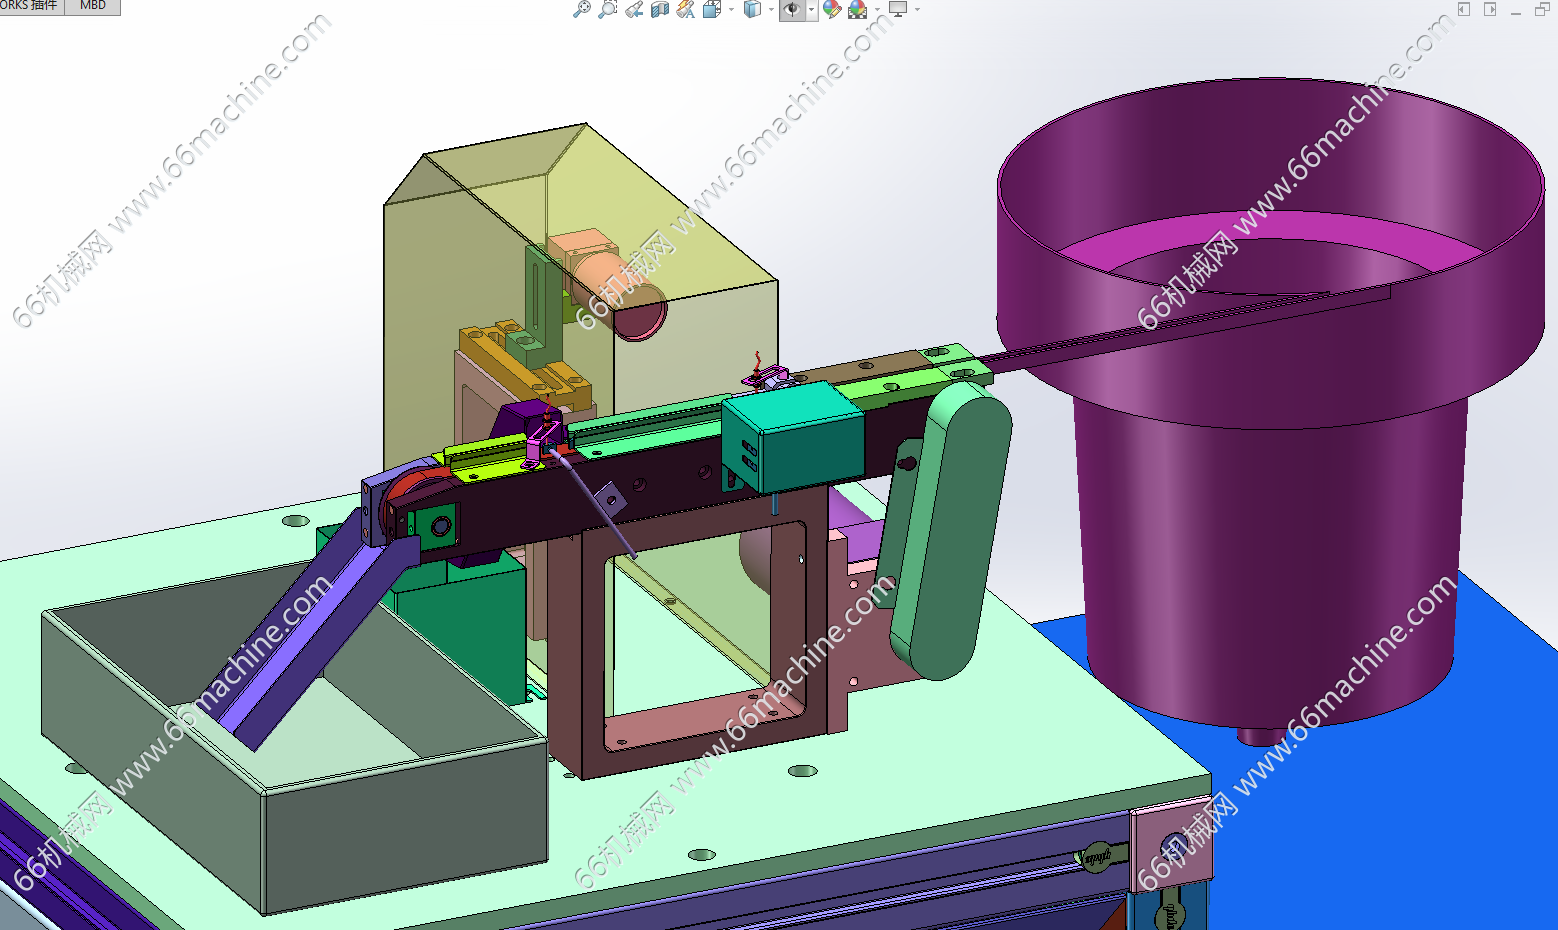Screen dimensions: 1558x930
Task: Click the View Orientation cube icon
Action: [712, 9]
